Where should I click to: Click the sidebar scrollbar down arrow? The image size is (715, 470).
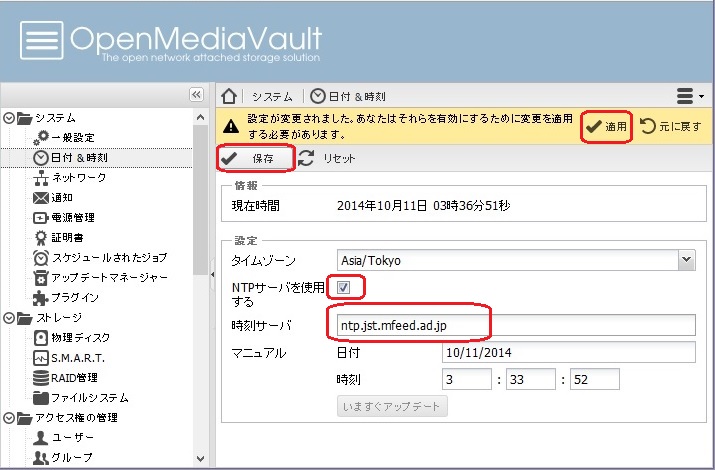point(200,459)
